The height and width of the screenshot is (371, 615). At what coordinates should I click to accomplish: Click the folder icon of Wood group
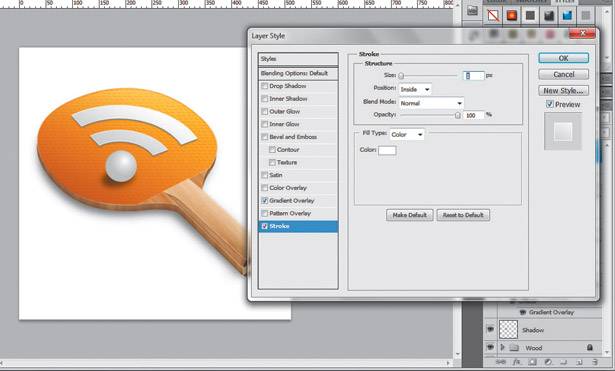[514, 348]
